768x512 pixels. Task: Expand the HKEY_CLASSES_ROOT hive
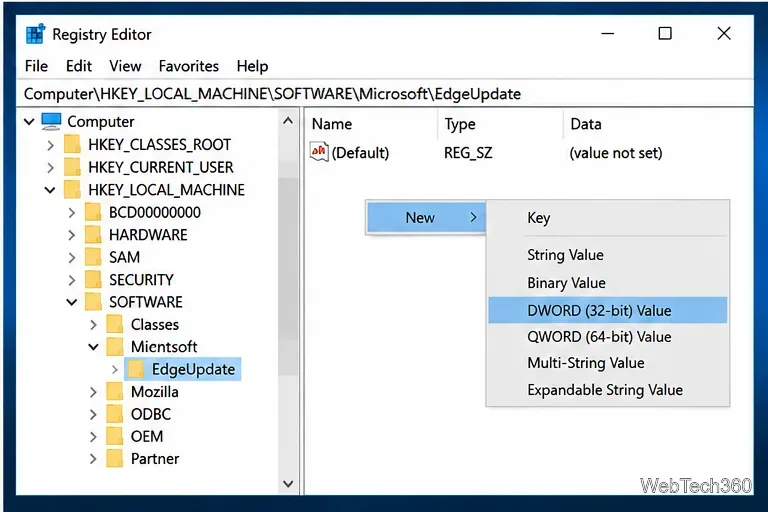tap(50, 145)
